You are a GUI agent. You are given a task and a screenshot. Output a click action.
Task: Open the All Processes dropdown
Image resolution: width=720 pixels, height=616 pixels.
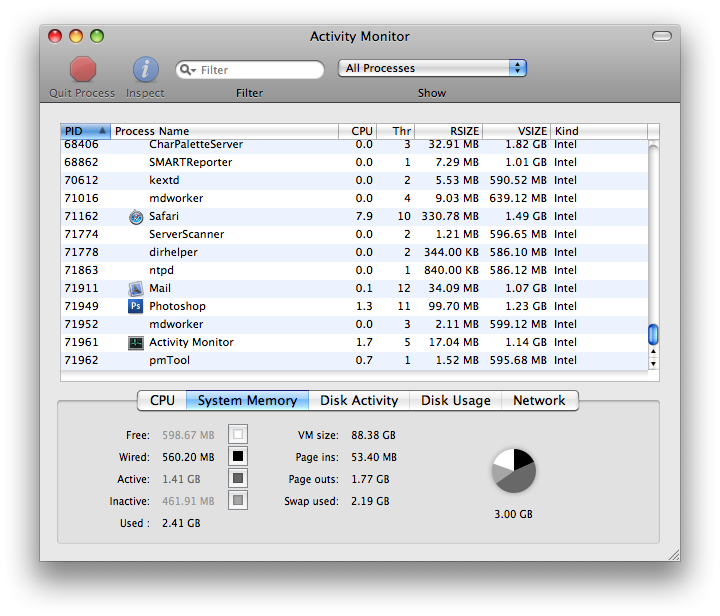coord(432,68)
